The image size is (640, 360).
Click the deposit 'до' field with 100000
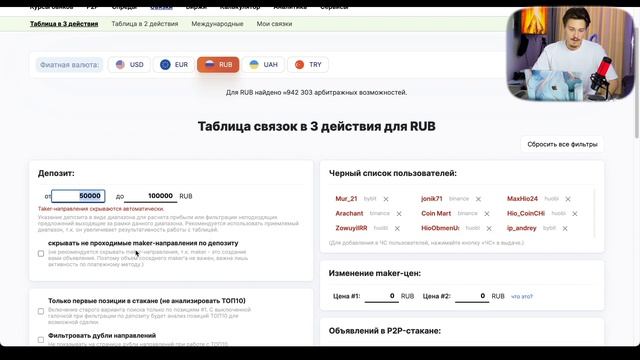[x=151, y=196]
